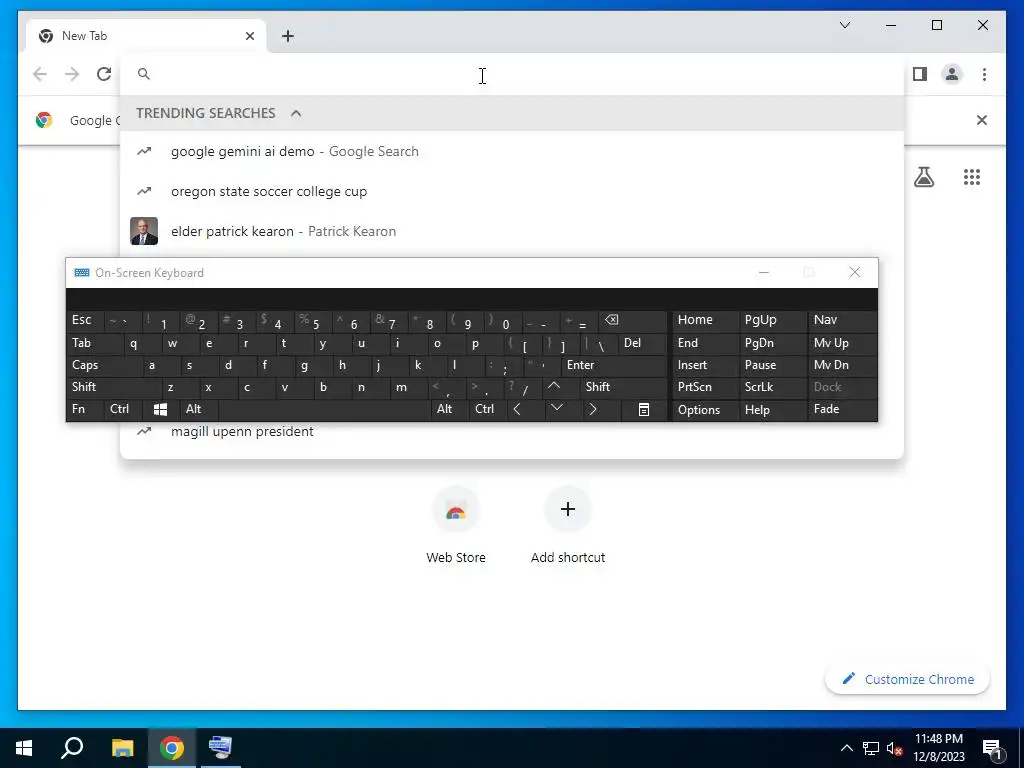This screenshot has height=768, width=1024.
Task: Open File Explorer from taskbar
Action: pyautogui.click(x=122, y=748)
